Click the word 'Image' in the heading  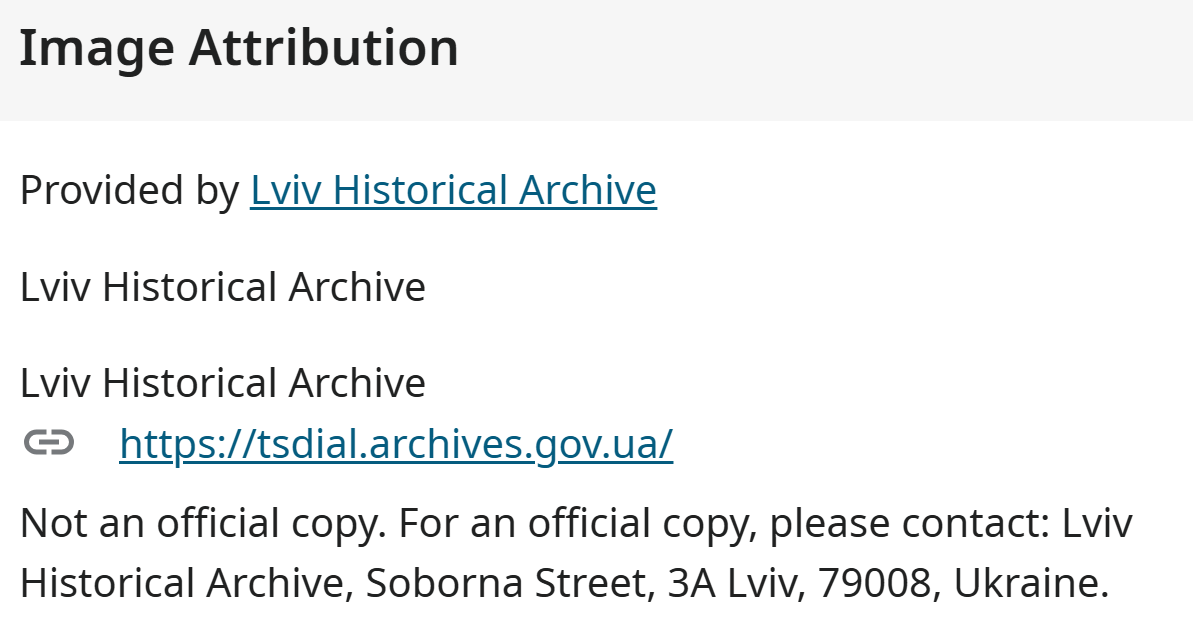click(x=97, y=50)
